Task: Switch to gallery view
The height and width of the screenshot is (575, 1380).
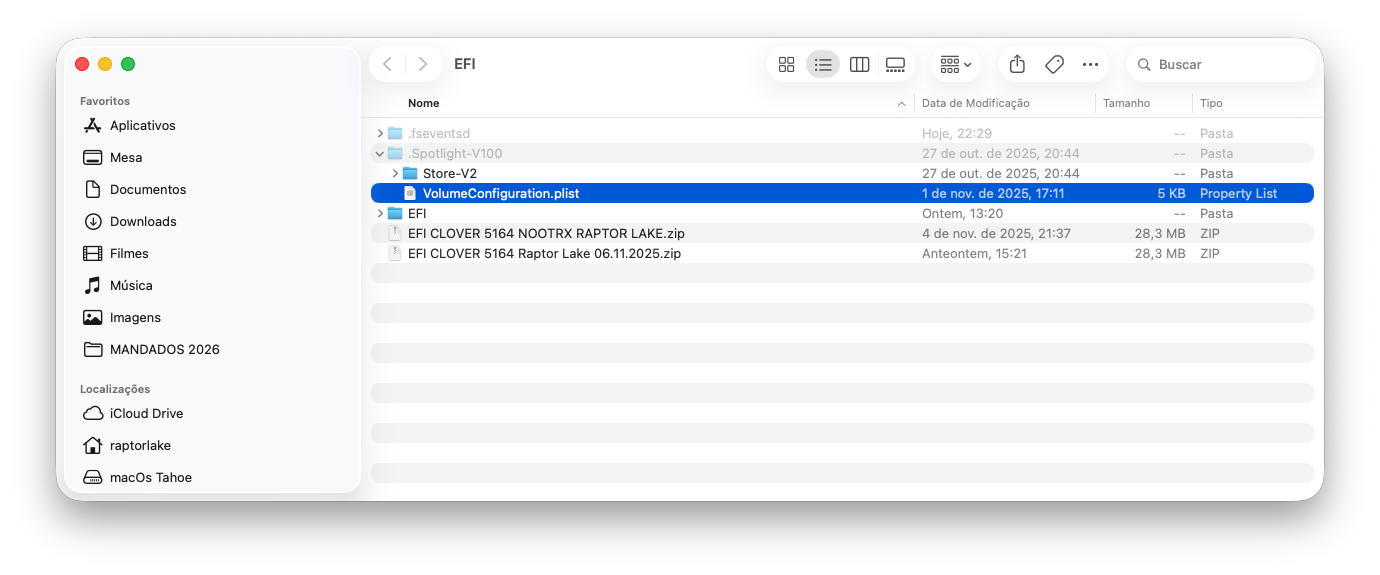Action: tap(895, 64)
